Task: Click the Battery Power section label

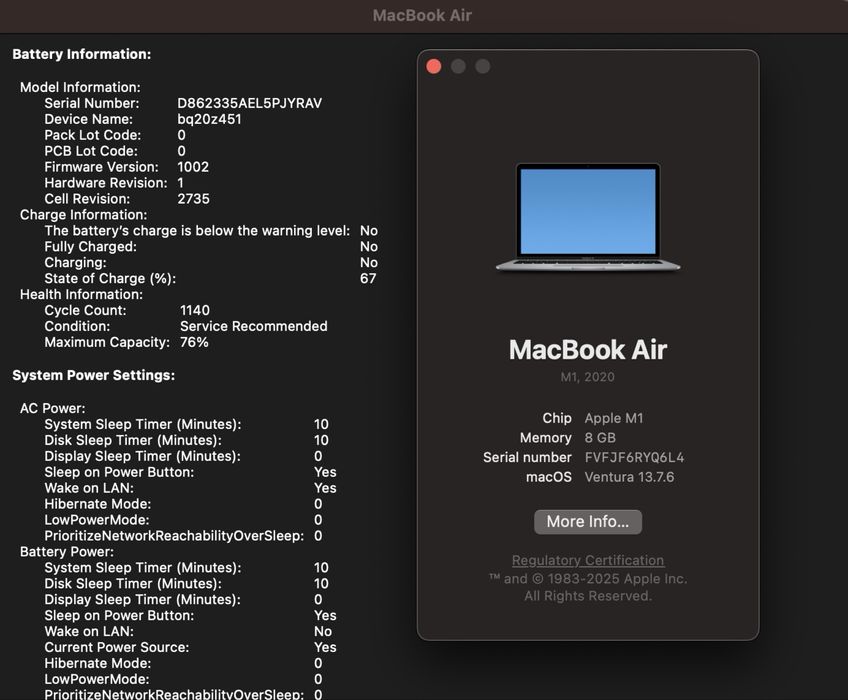Action: (67, 552)
